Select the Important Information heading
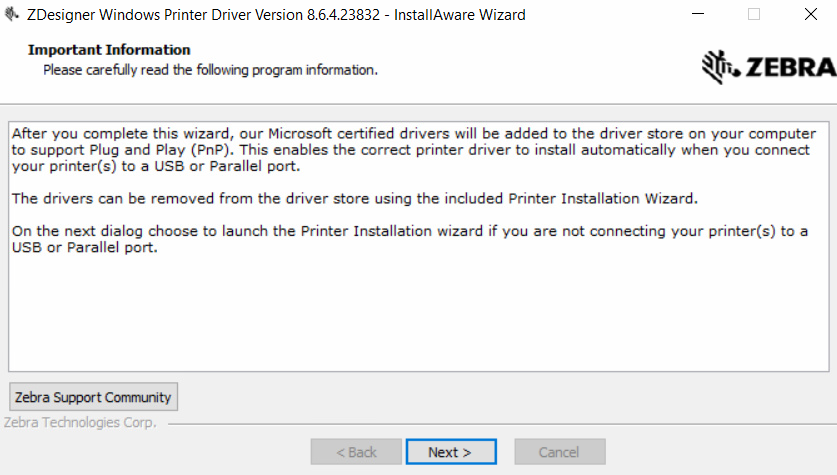 coord(109,50)
